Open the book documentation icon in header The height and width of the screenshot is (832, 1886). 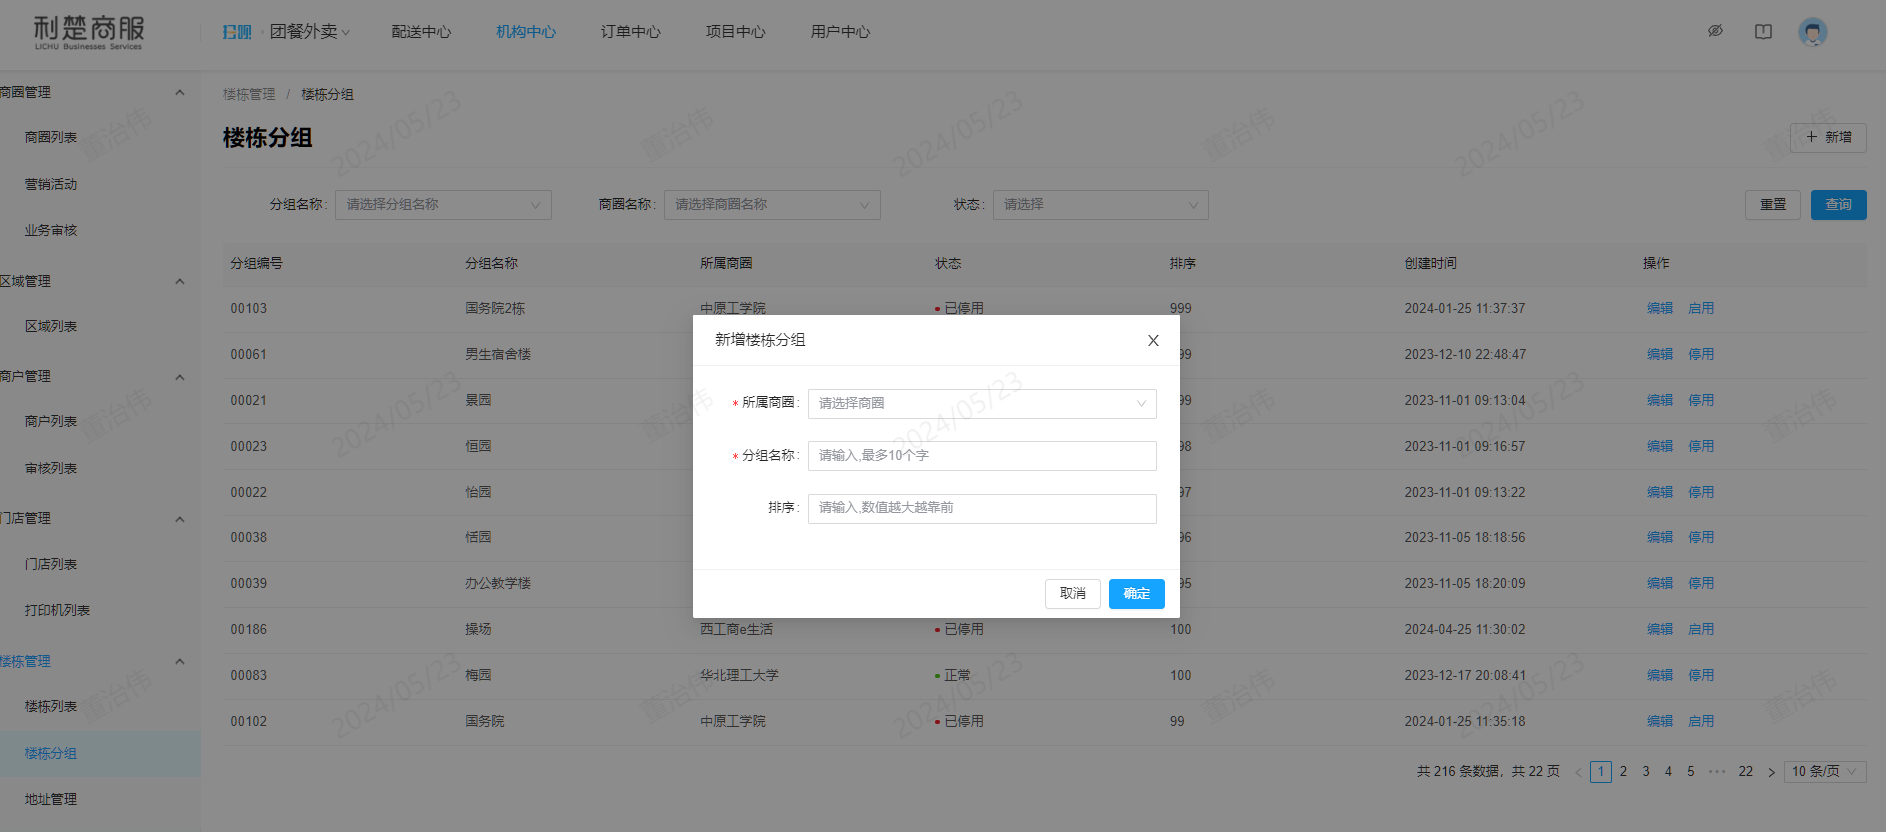[x=1763, y=32]
